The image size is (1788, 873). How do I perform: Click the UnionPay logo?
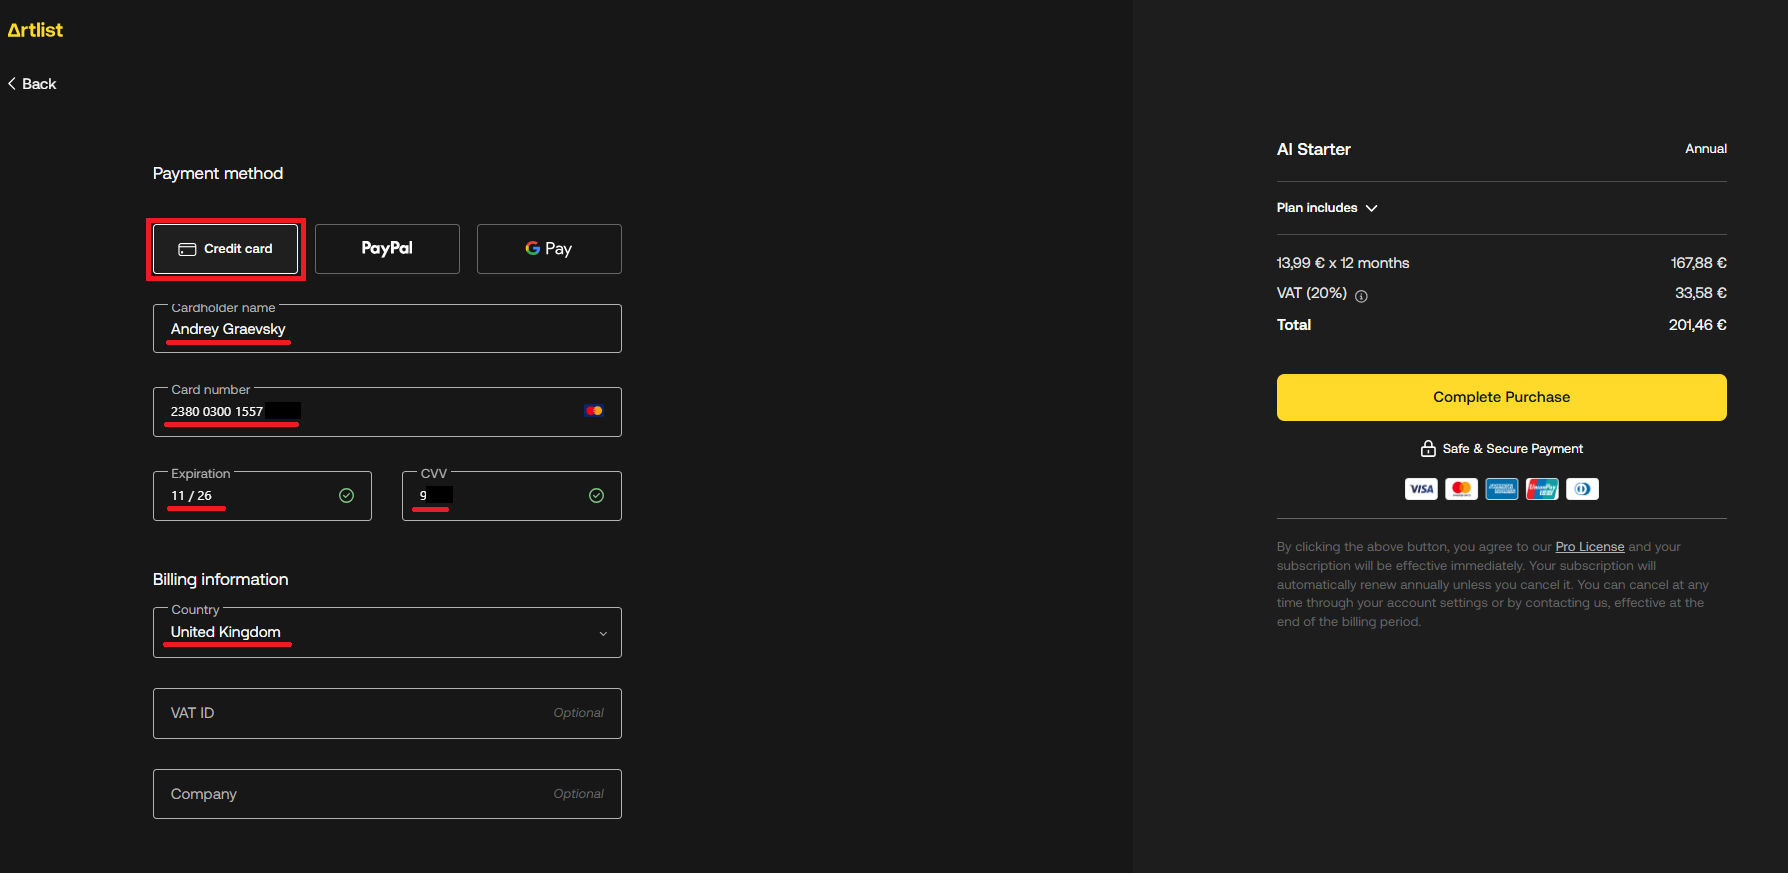tap(1541, 489)
